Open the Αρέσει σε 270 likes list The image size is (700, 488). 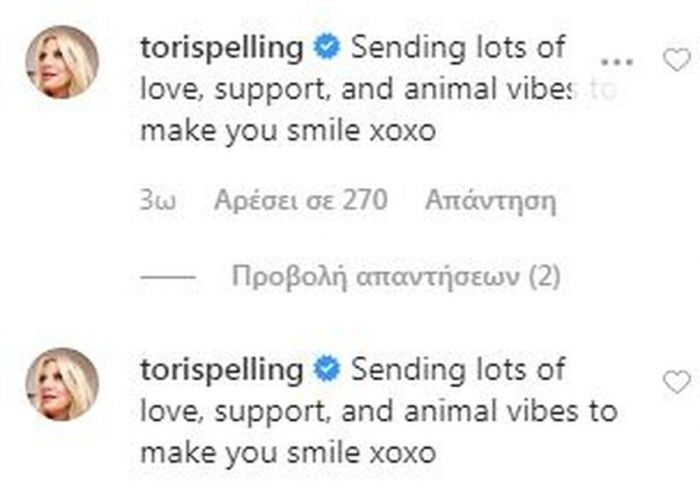(x=300, y=200)
